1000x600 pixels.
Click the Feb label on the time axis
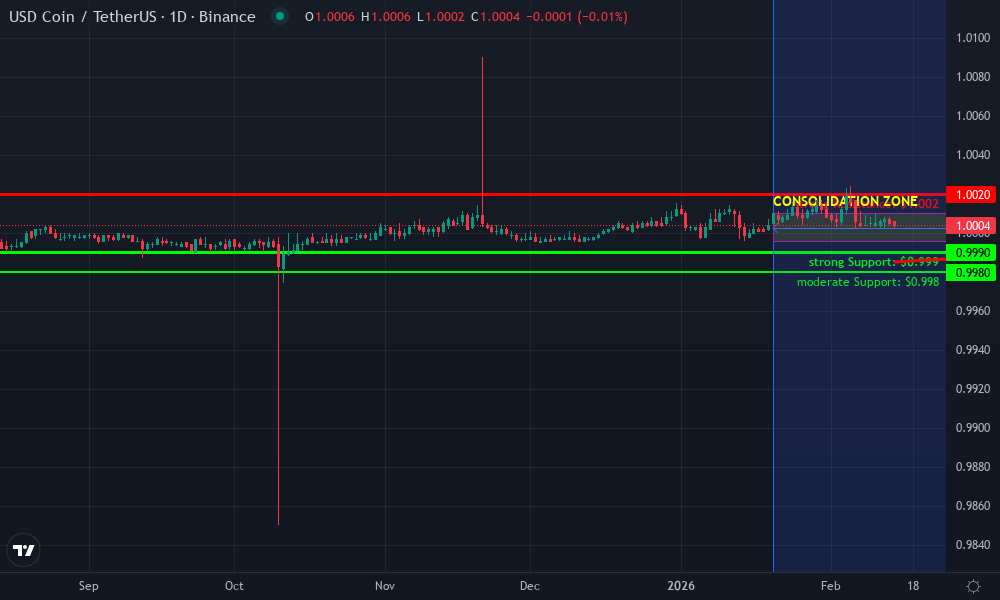pos(830,586)
